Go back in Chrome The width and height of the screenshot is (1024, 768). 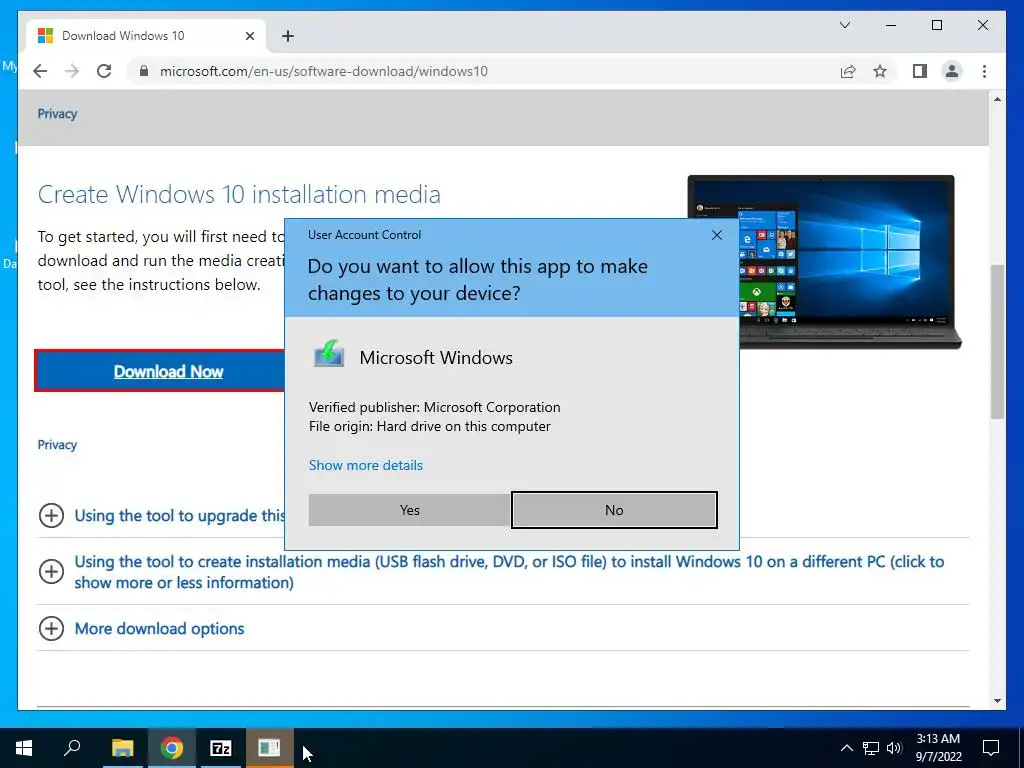pyautogui.click(x=40, y=71)
